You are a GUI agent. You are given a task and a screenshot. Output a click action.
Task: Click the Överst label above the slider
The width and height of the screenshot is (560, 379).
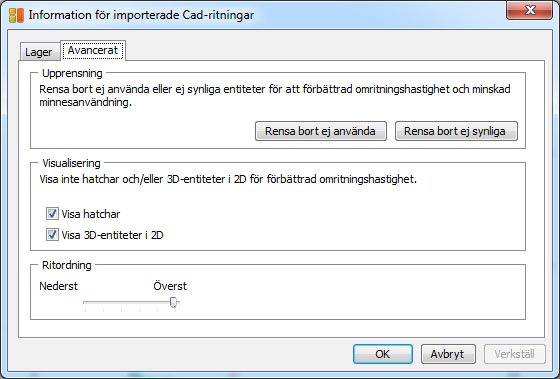tap(170, 286)
